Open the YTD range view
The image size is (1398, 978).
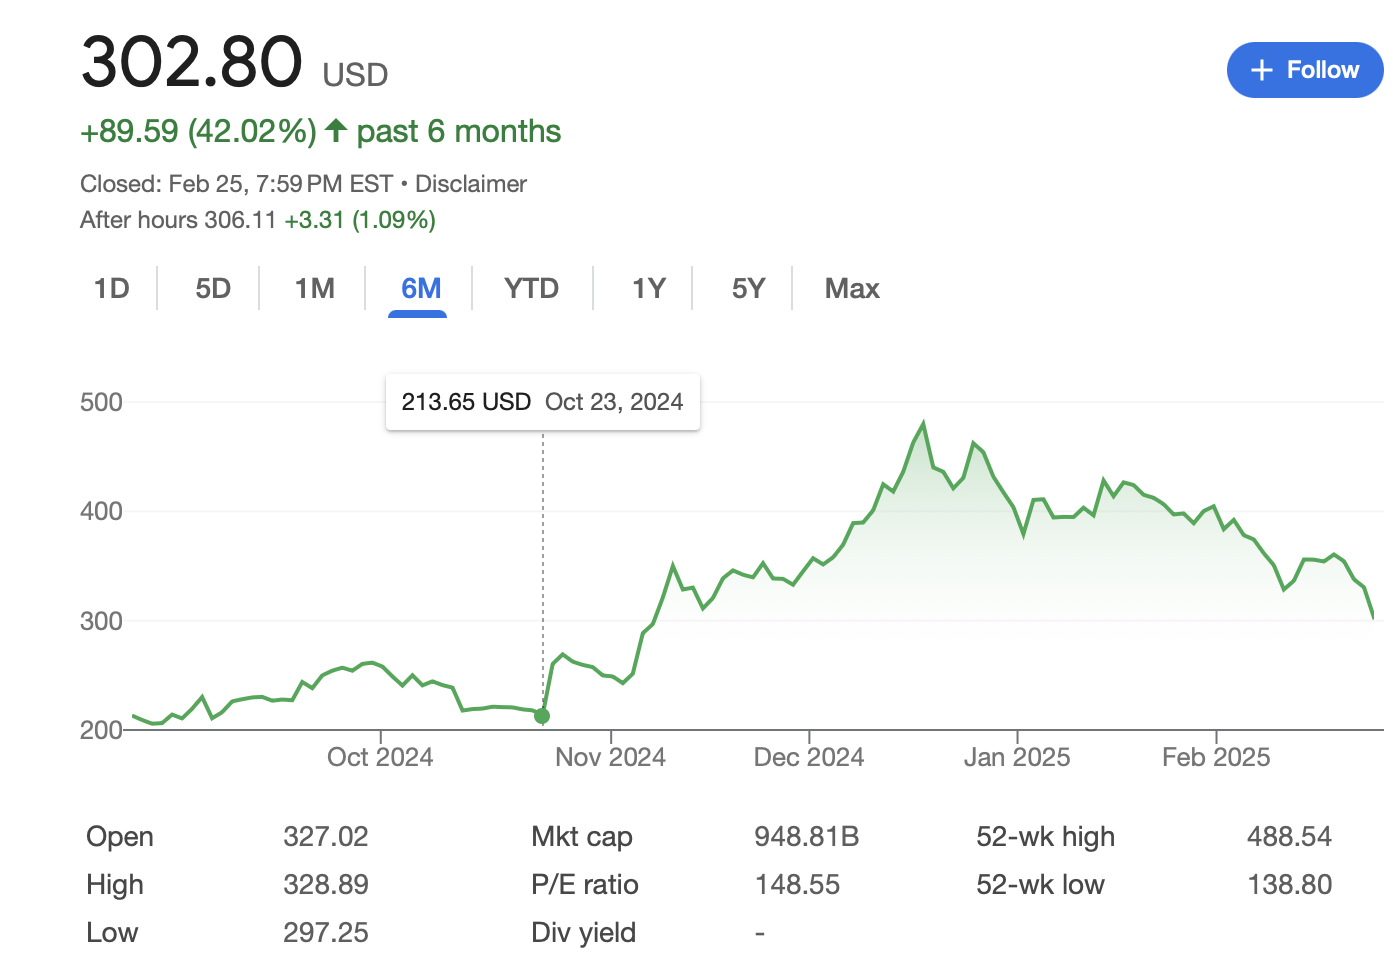point(531,288)
